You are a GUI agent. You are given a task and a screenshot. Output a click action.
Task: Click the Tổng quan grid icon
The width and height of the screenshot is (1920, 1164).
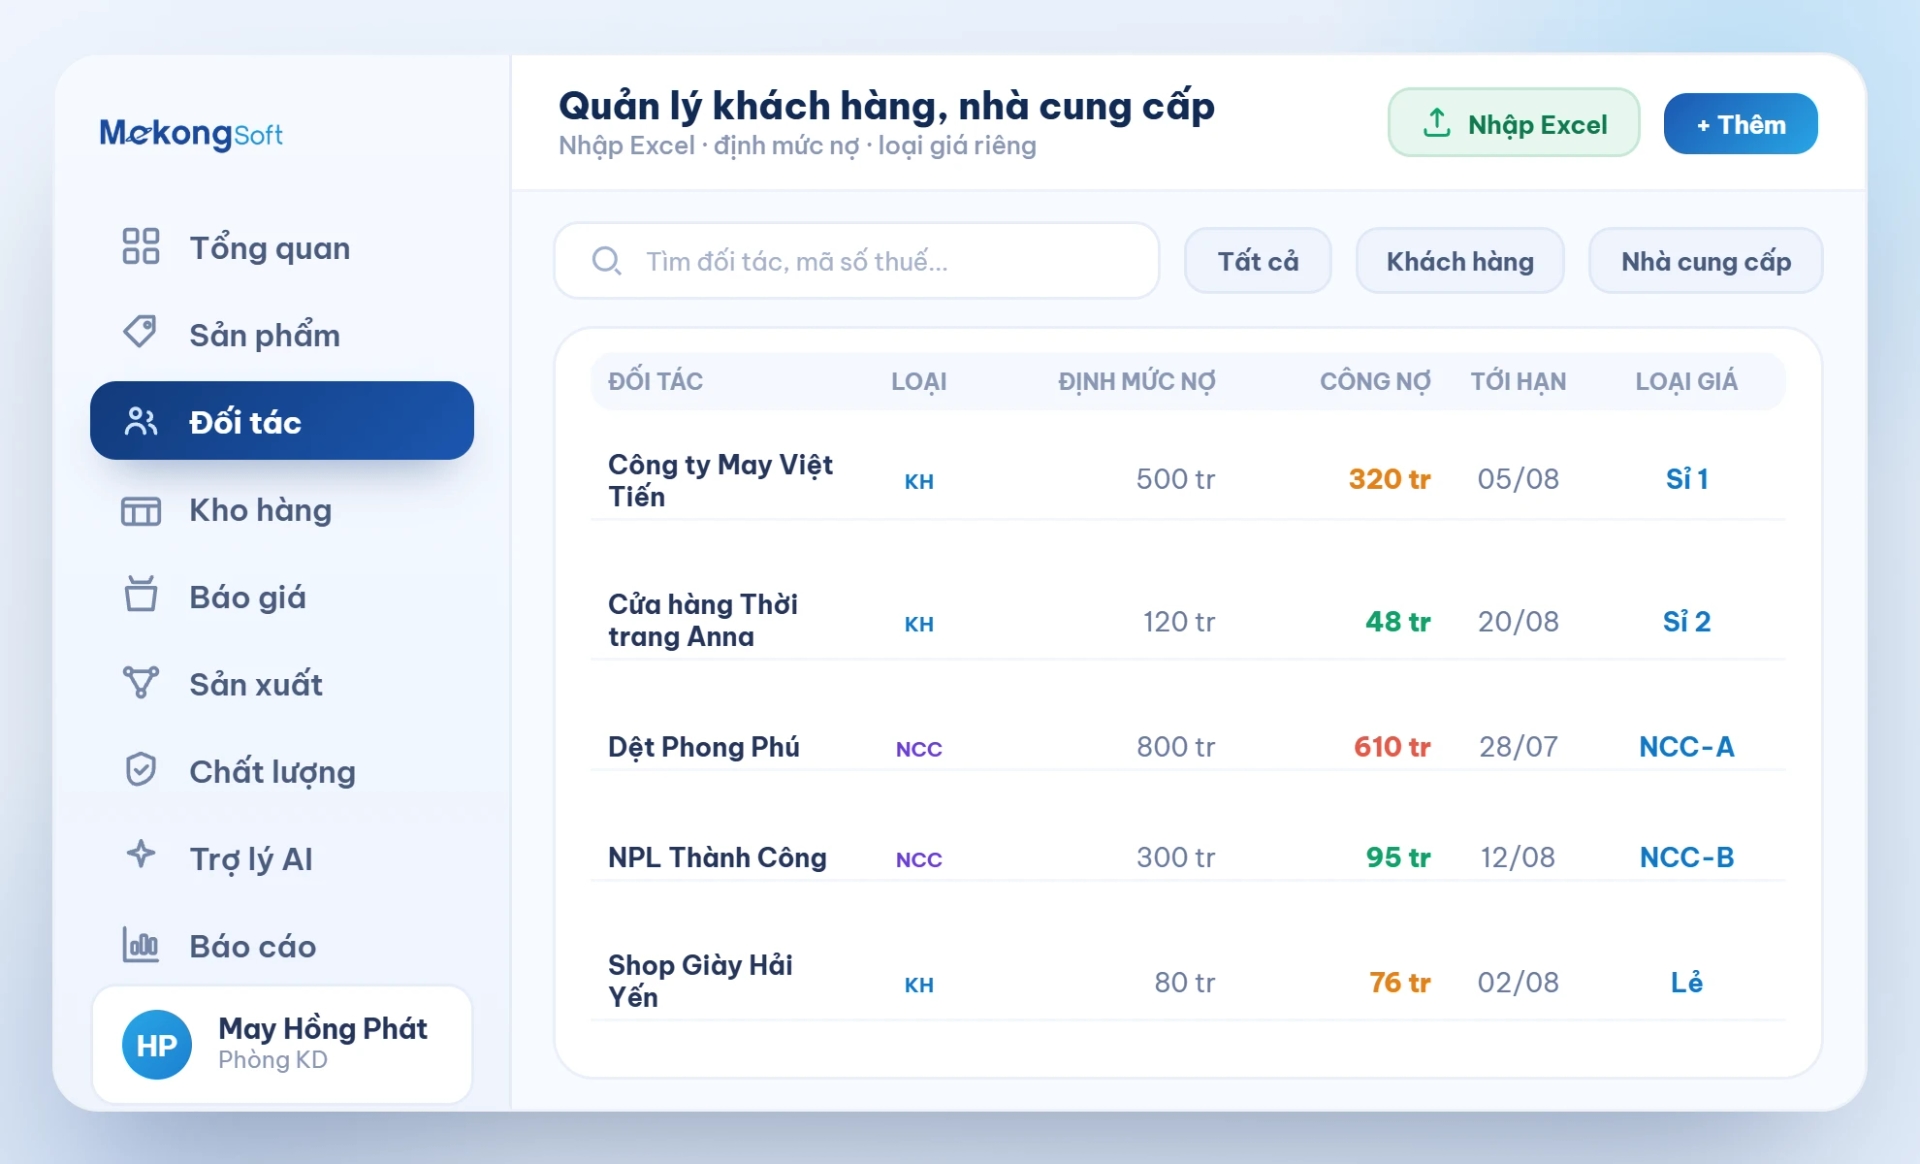point(141,246)
